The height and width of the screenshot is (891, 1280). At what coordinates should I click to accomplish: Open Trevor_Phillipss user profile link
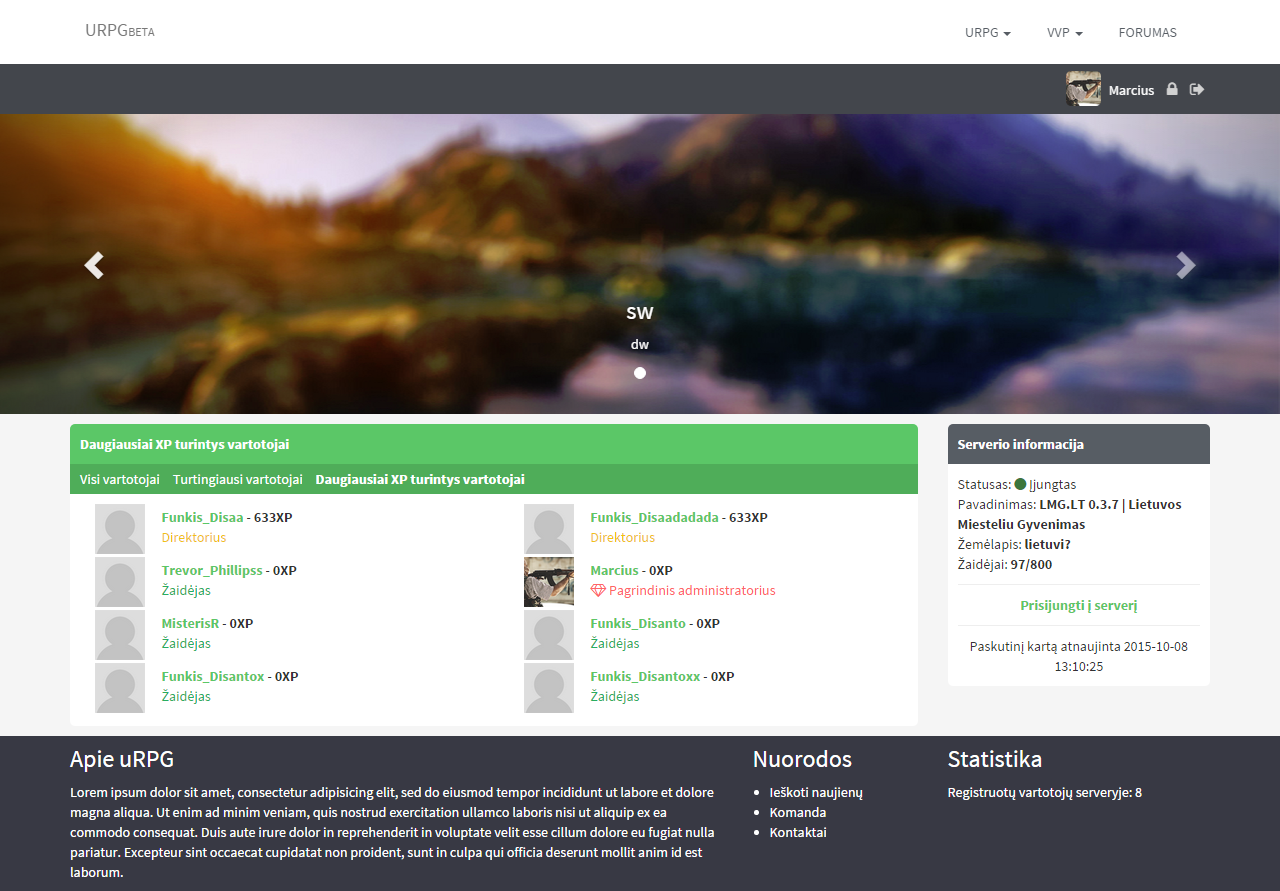tap(212, 570)
